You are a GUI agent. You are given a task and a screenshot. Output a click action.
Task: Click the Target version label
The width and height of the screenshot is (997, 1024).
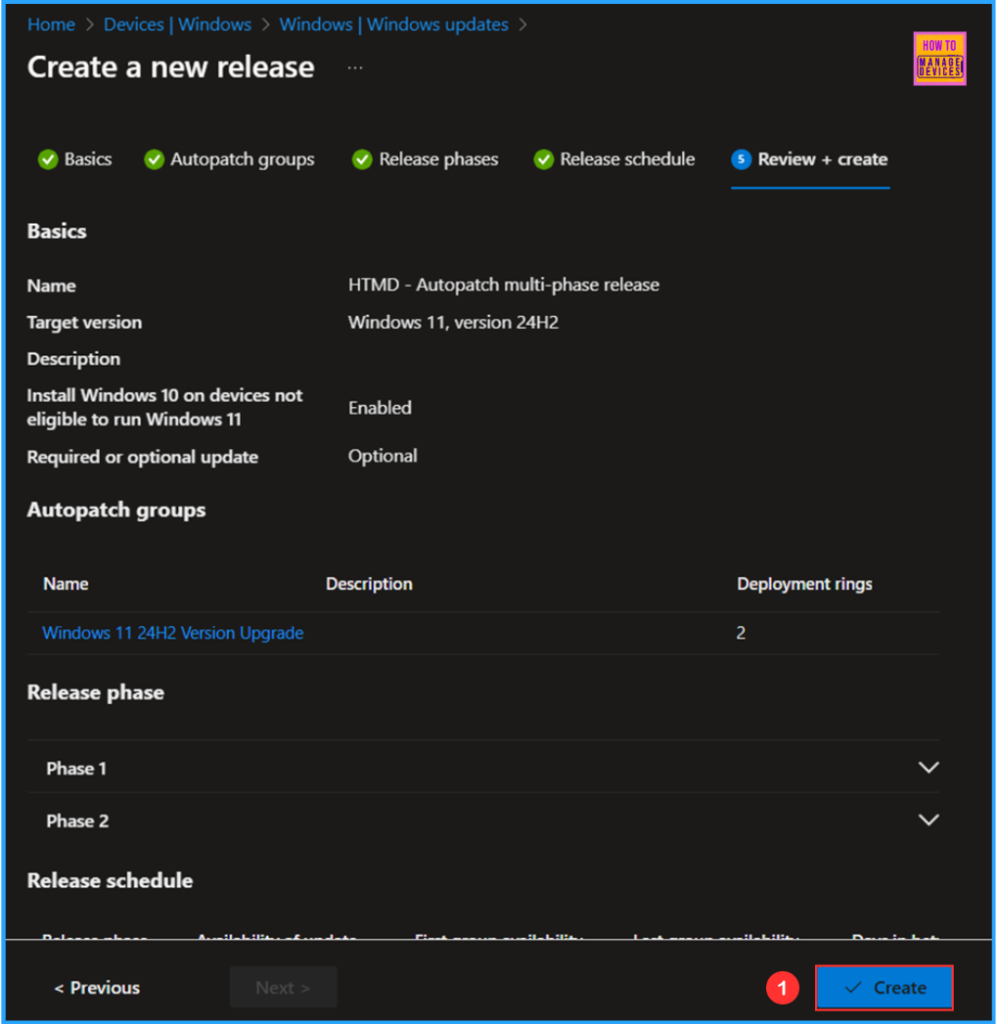(84, 322)
